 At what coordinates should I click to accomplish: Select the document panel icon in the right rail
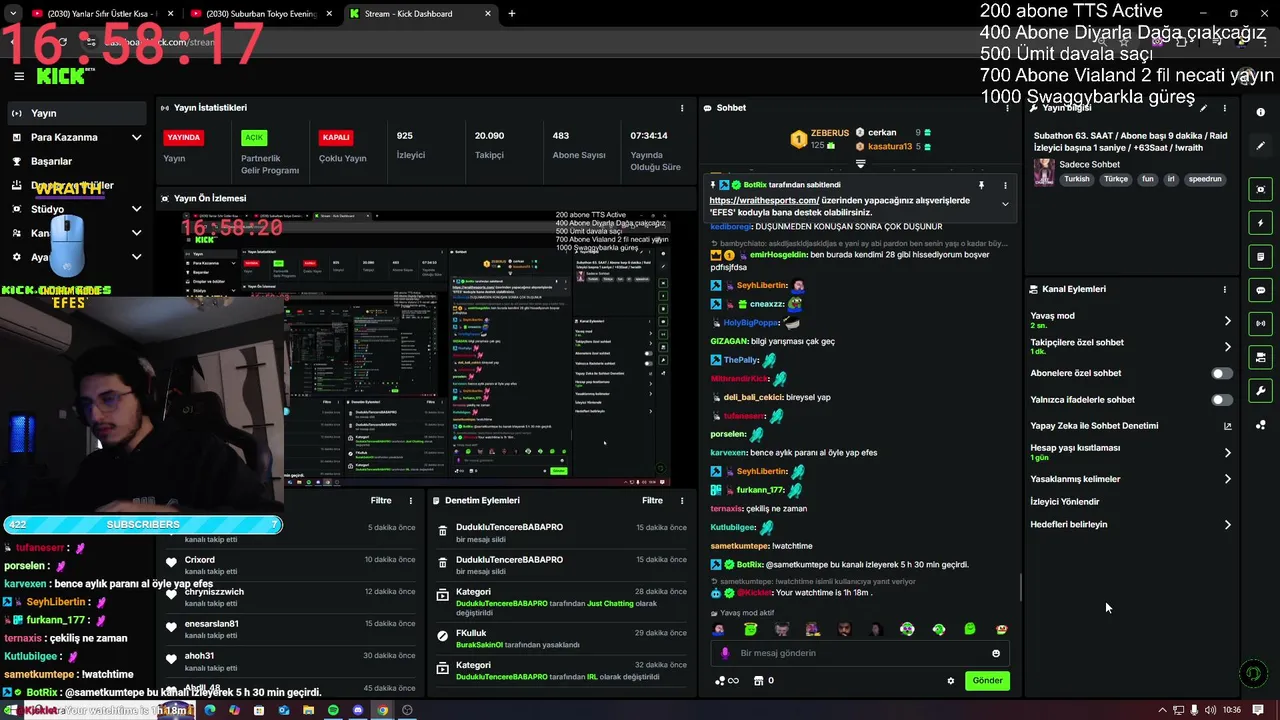[1260, 257]
